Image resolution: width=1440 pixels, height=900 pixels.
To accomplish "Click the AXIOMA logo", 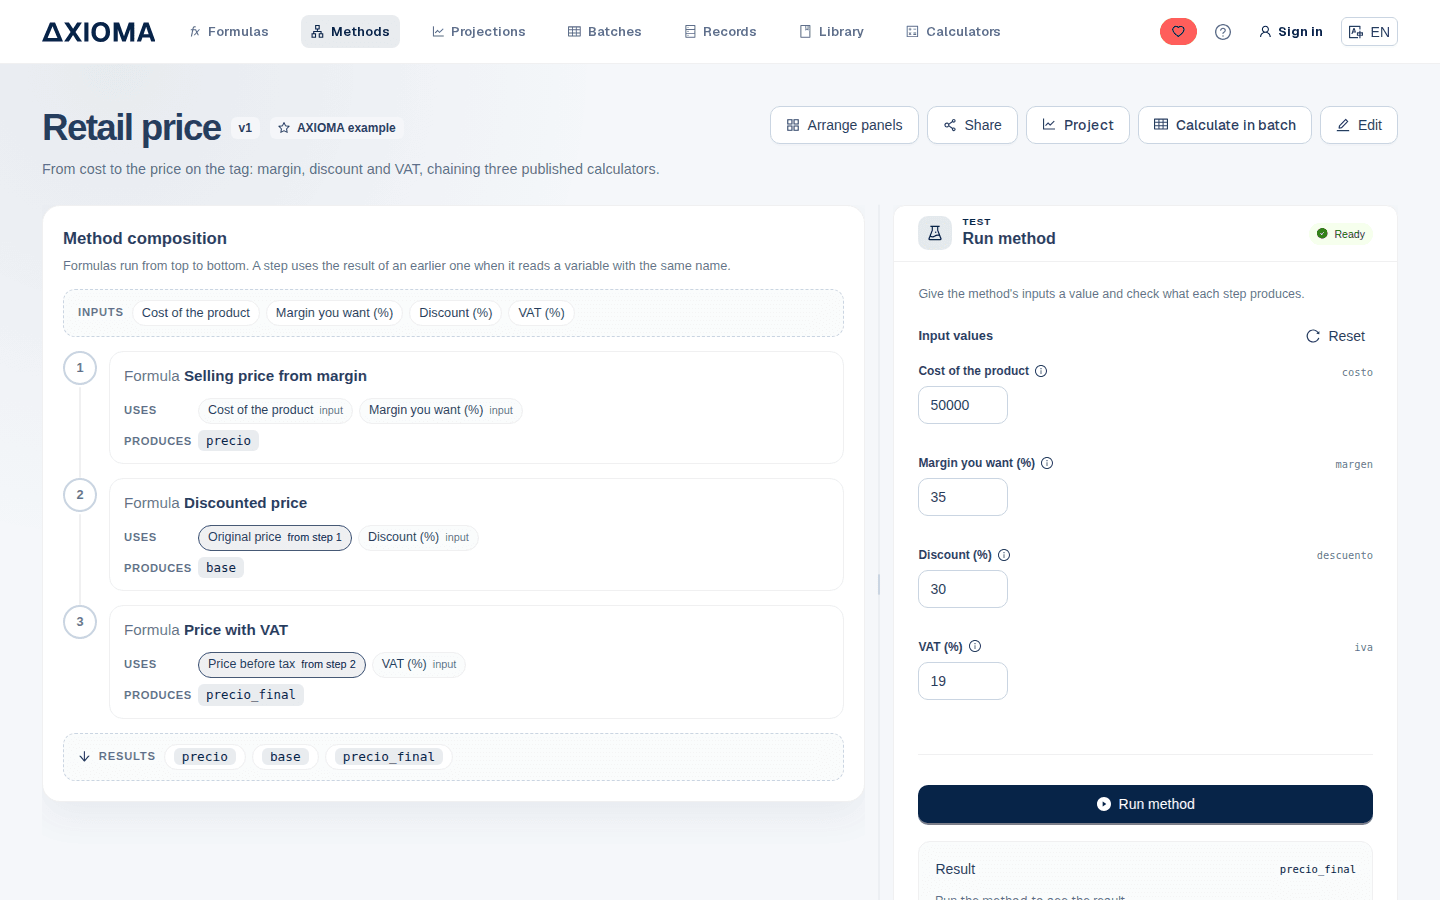I will (x=99, y=32).
